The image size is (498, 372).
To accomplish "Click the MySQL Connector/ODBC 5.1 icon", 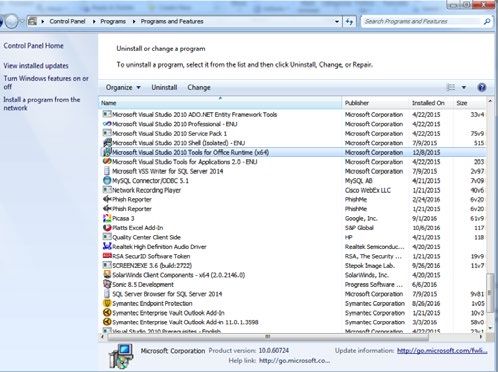I will [x=107, y=180].
